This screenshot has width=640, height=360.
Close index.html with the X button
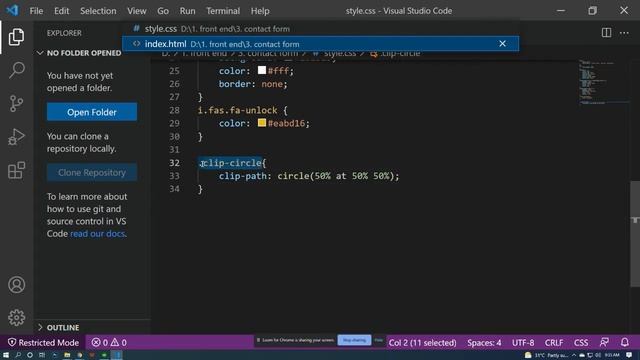point(502,44)
